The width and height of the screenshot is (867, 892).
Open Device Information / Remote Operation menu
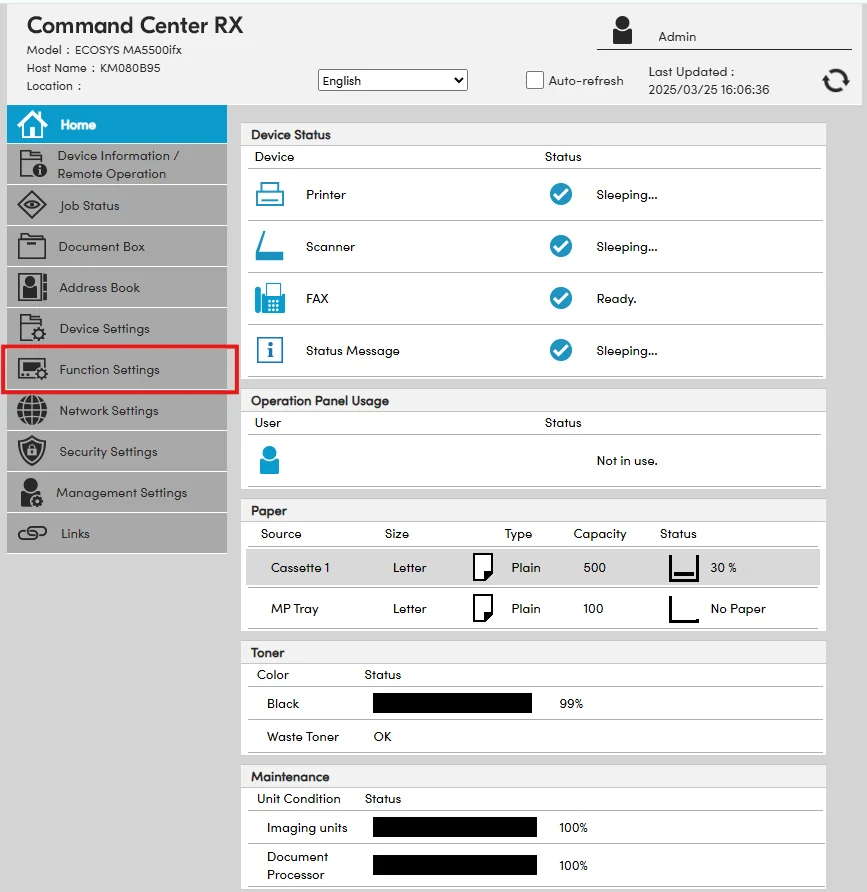(117, 165)
